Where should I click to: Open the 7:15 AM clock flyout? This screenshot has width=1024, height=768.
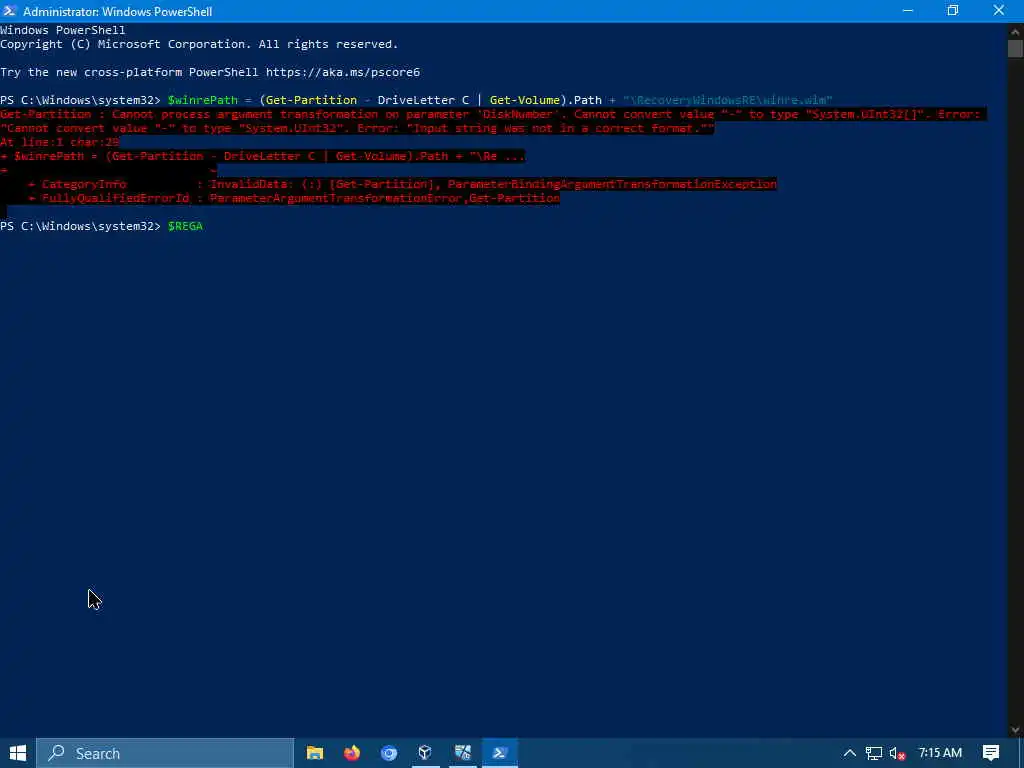pyautogui.click(x=940, y=753)
